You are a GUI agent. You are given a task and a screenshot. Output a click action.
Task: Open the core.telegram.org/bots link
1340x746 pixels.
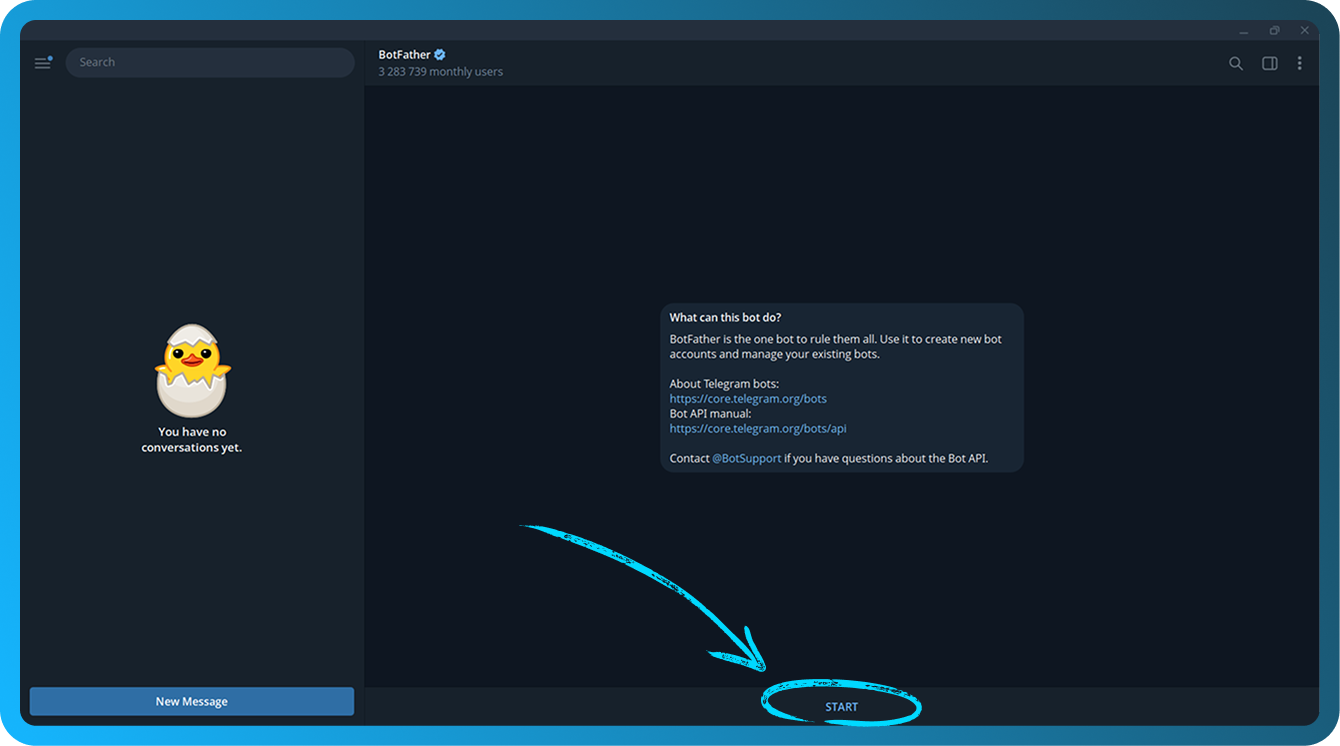click(748, 399)
